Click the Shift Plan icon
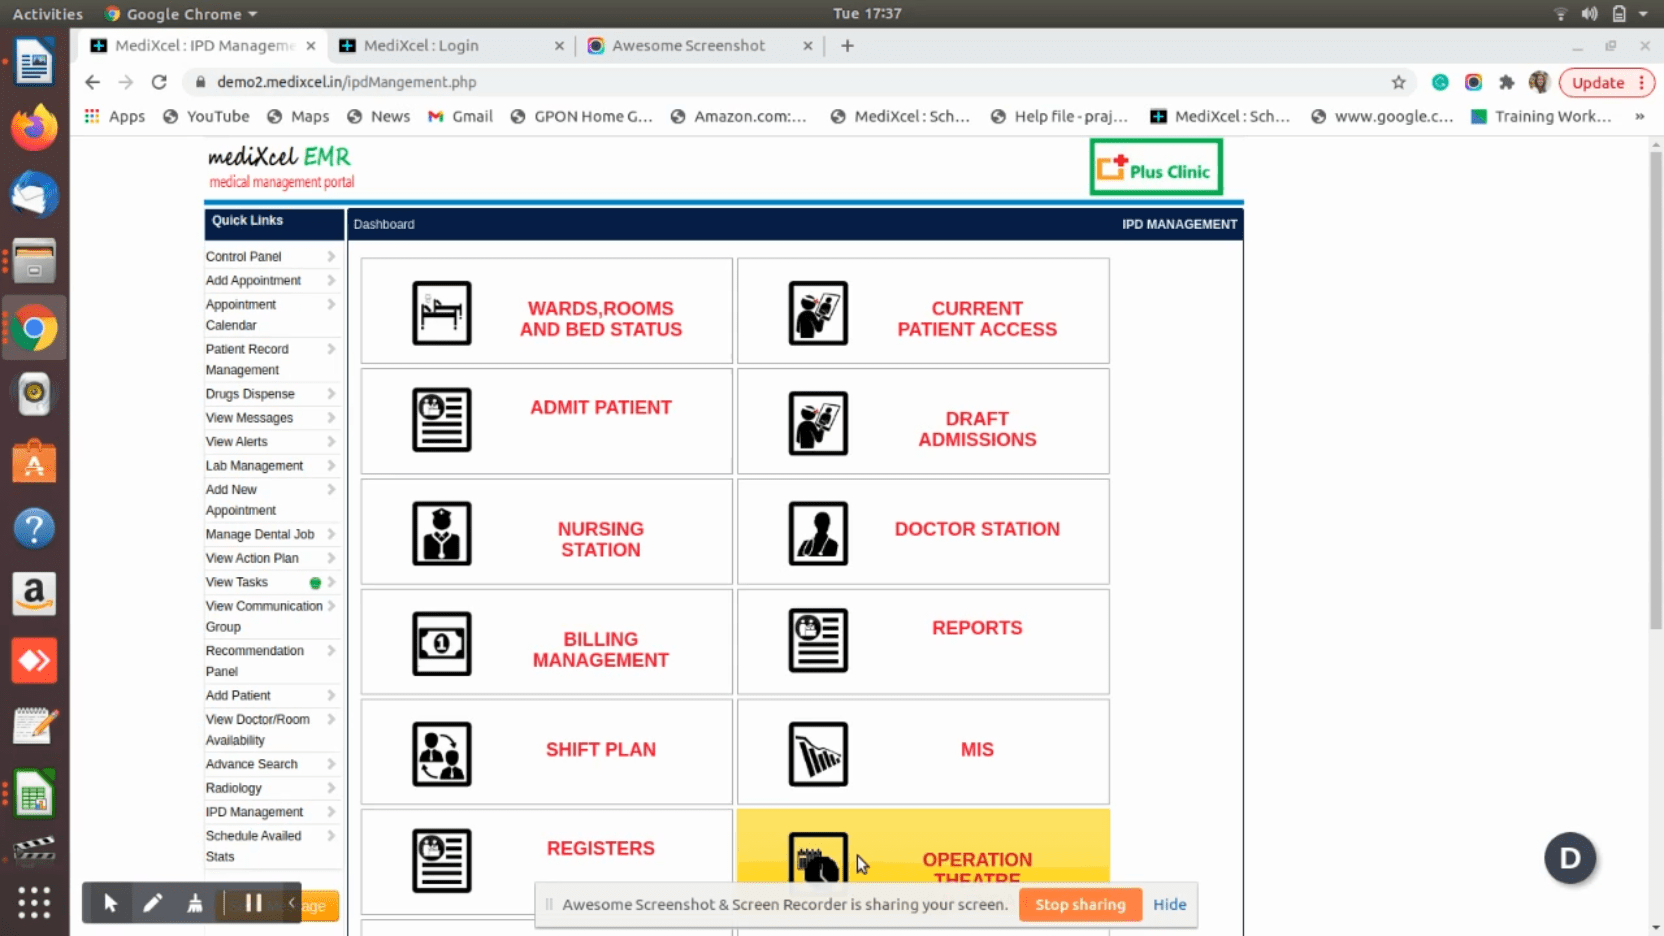Viewport: 1664px width, 936px height. click(x=441, y=754)
